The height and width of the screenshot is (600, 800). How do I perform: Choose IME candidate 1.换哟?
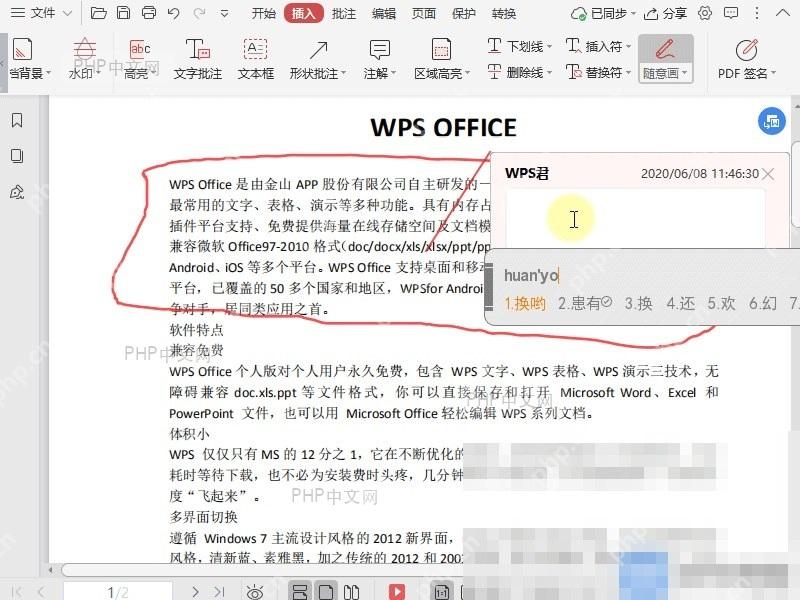tap(525, 304)
